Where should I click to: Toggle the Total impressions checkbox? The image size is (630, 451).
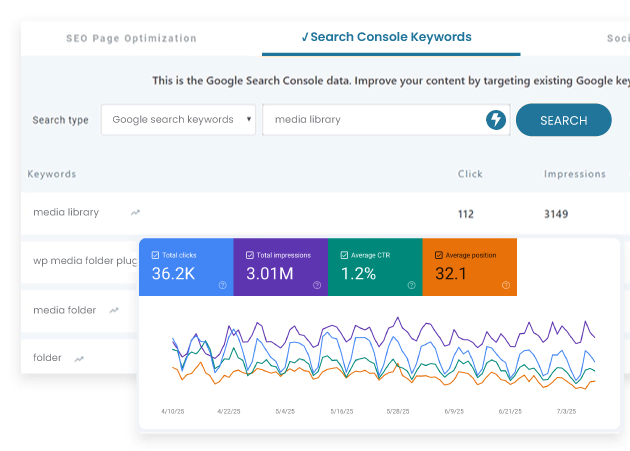[248, 254]
